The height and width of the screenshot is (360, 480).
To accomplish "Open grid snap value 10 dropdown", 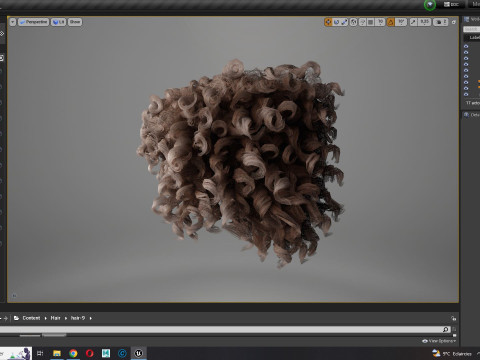I will point(380,22).
